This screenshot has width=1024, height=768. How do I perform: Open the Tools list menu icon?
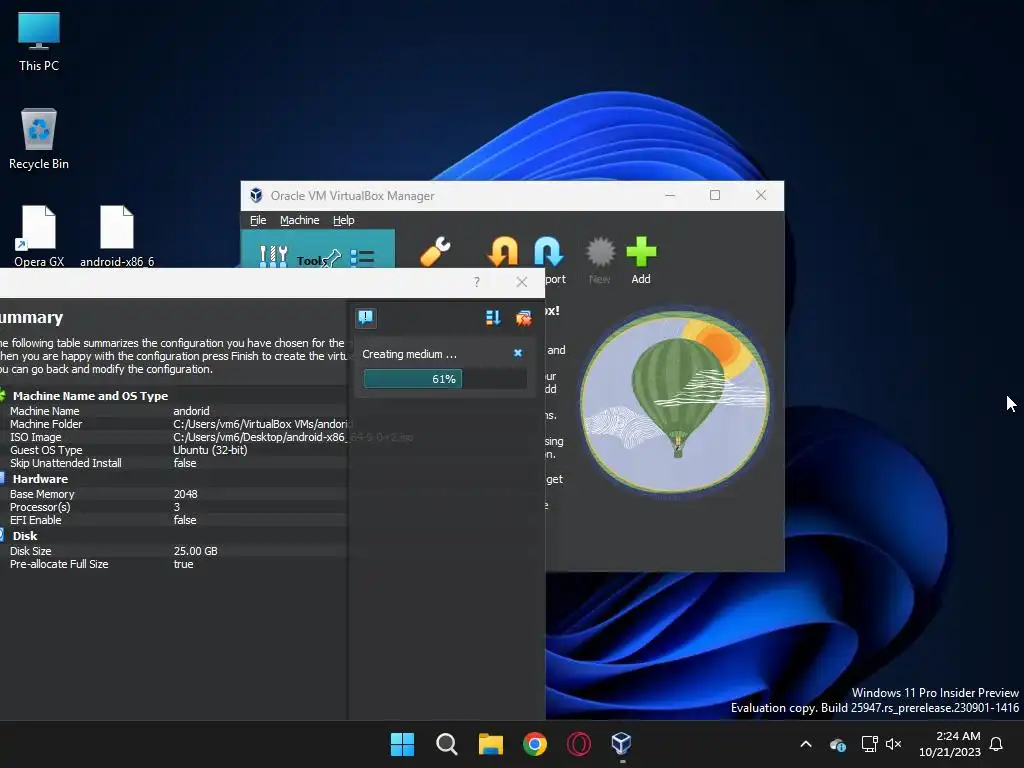coord(362,259)
